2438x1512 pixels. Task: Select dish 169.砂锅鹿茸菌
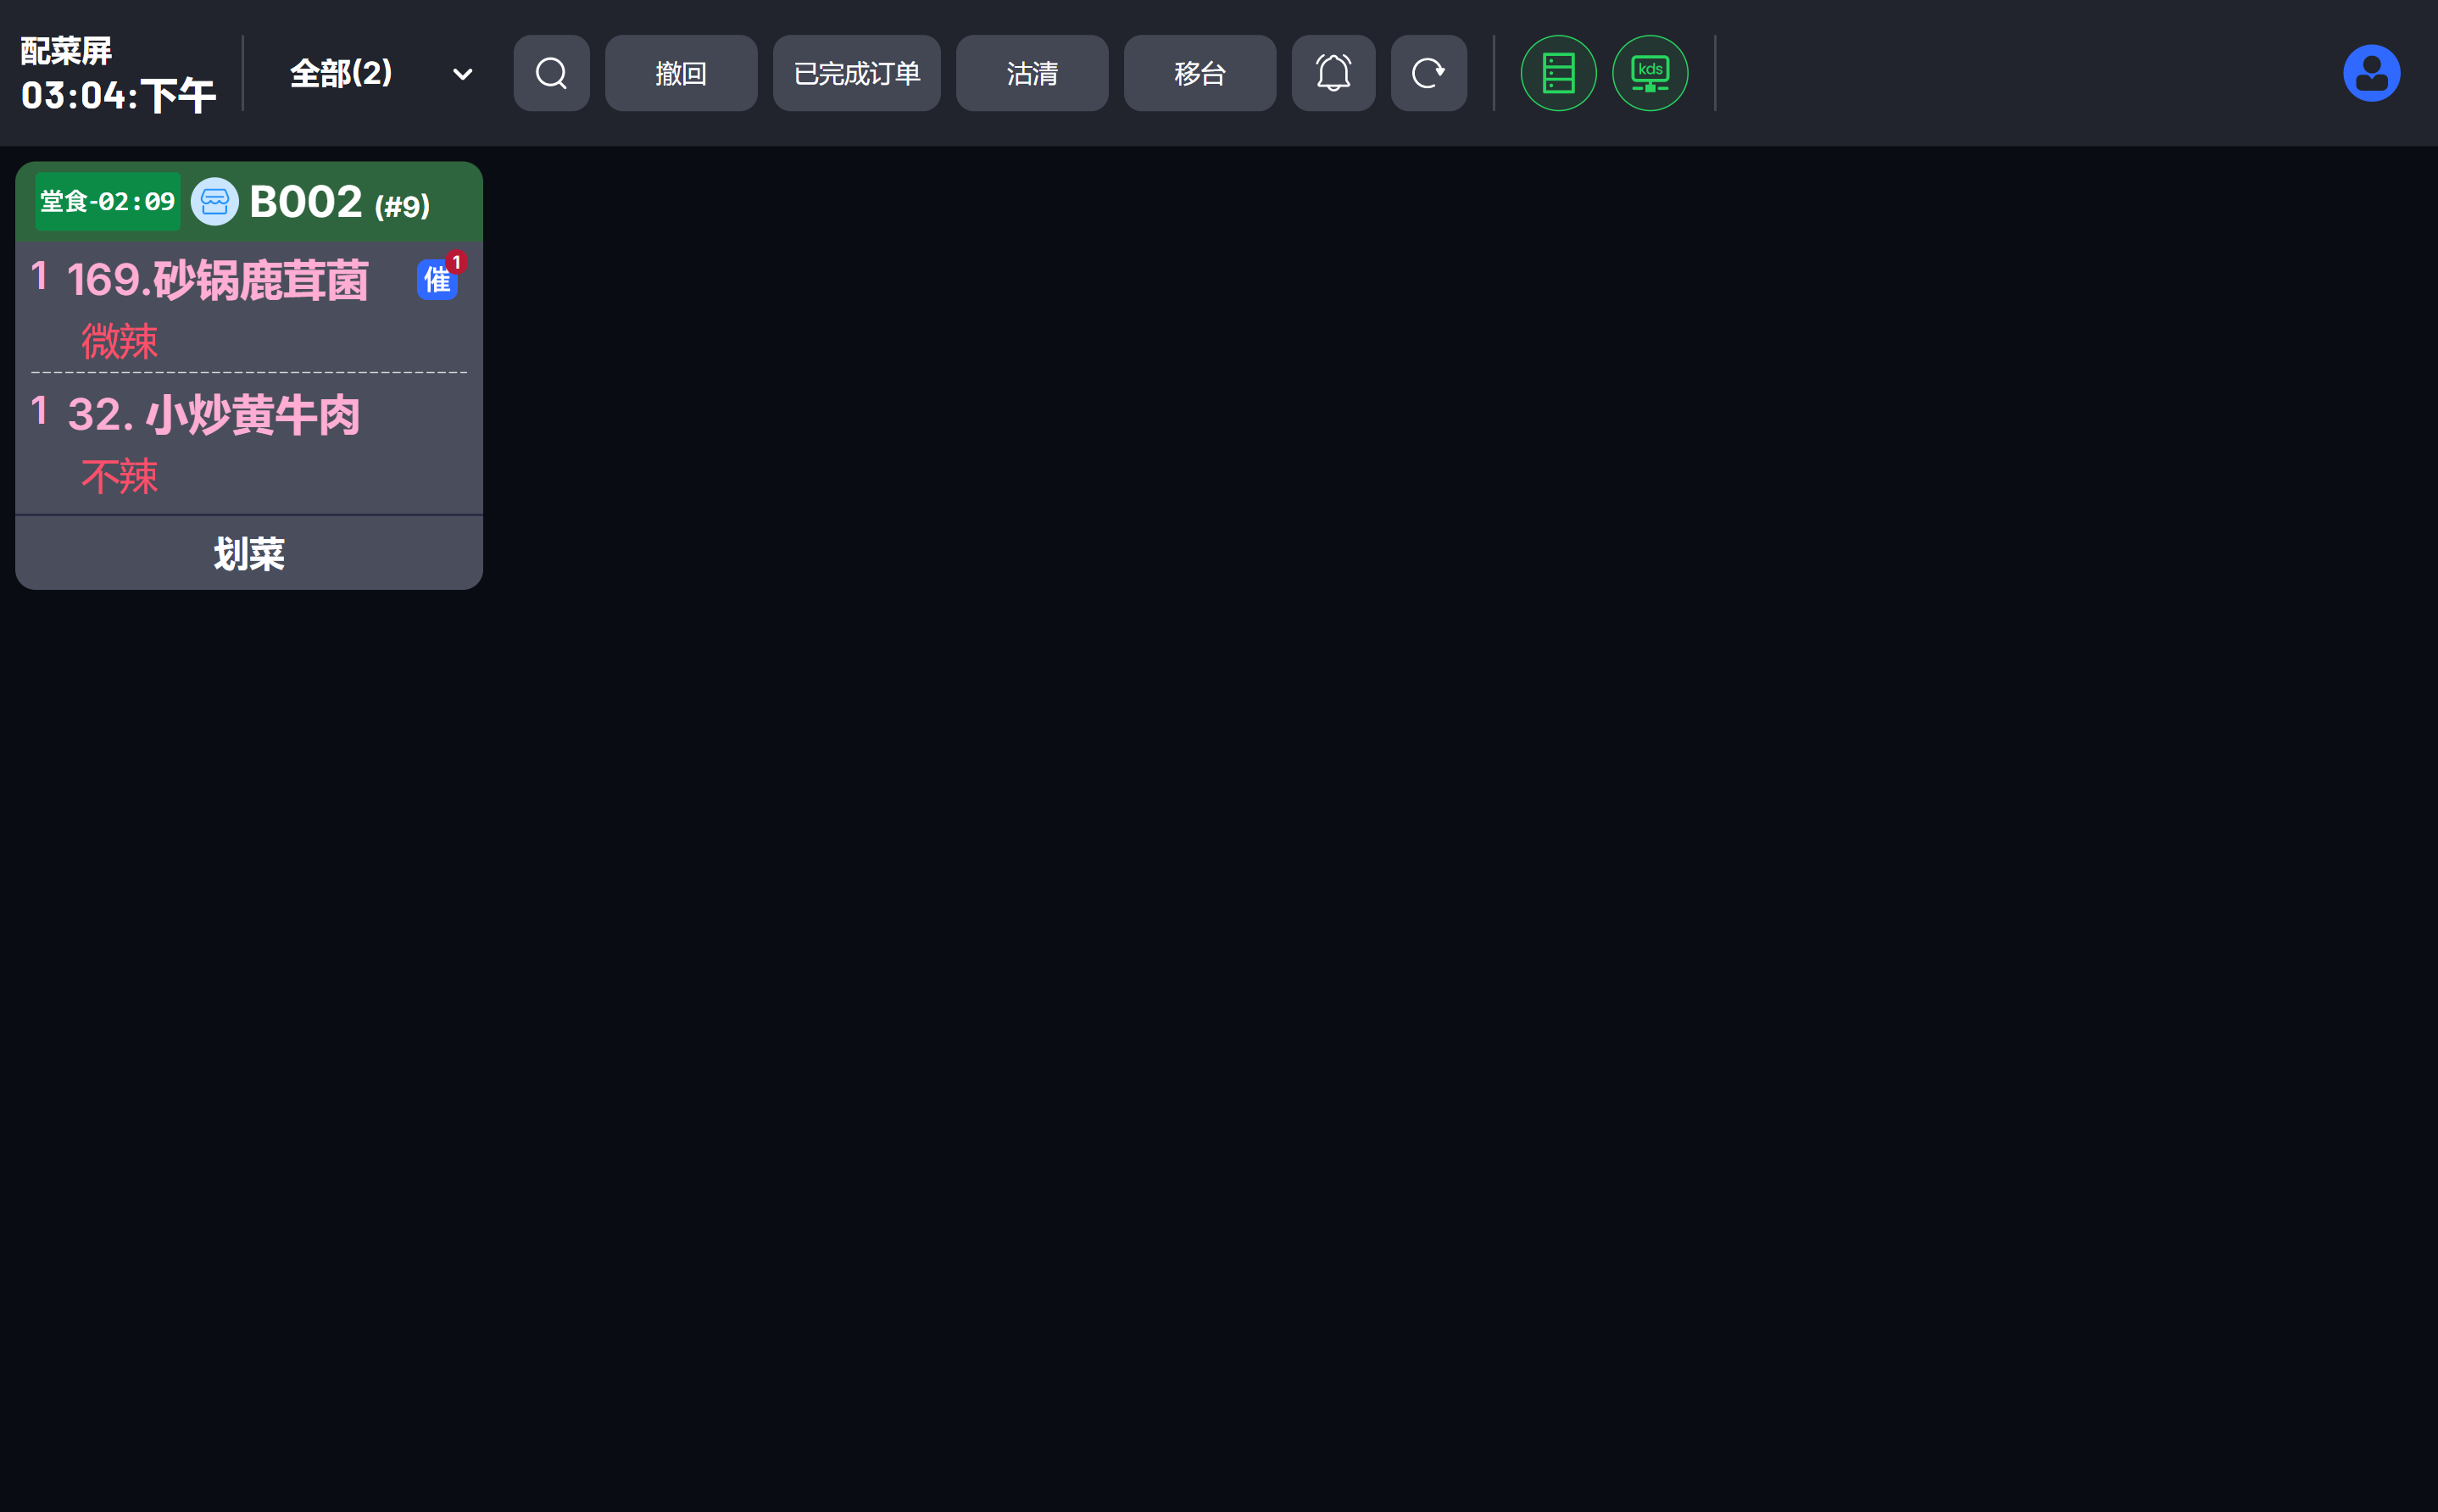[218, 280]
